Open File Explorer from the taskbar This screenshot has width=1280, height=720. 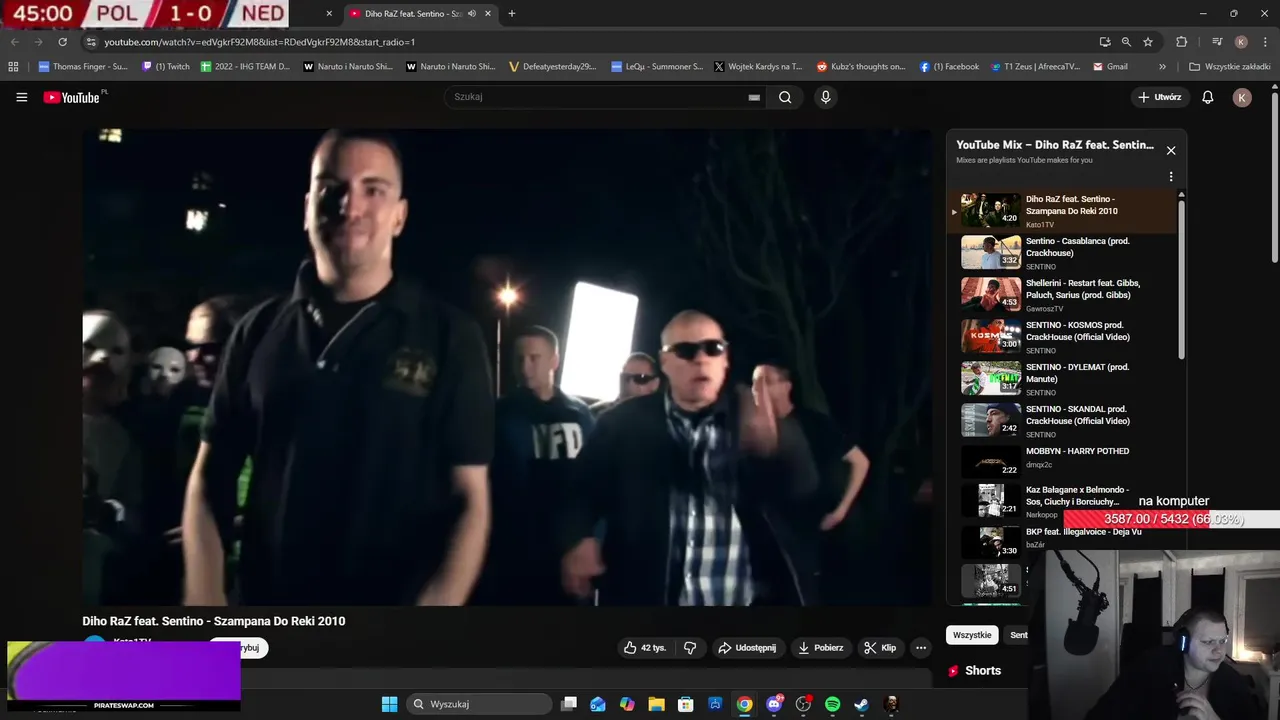[x=656, y=704]
